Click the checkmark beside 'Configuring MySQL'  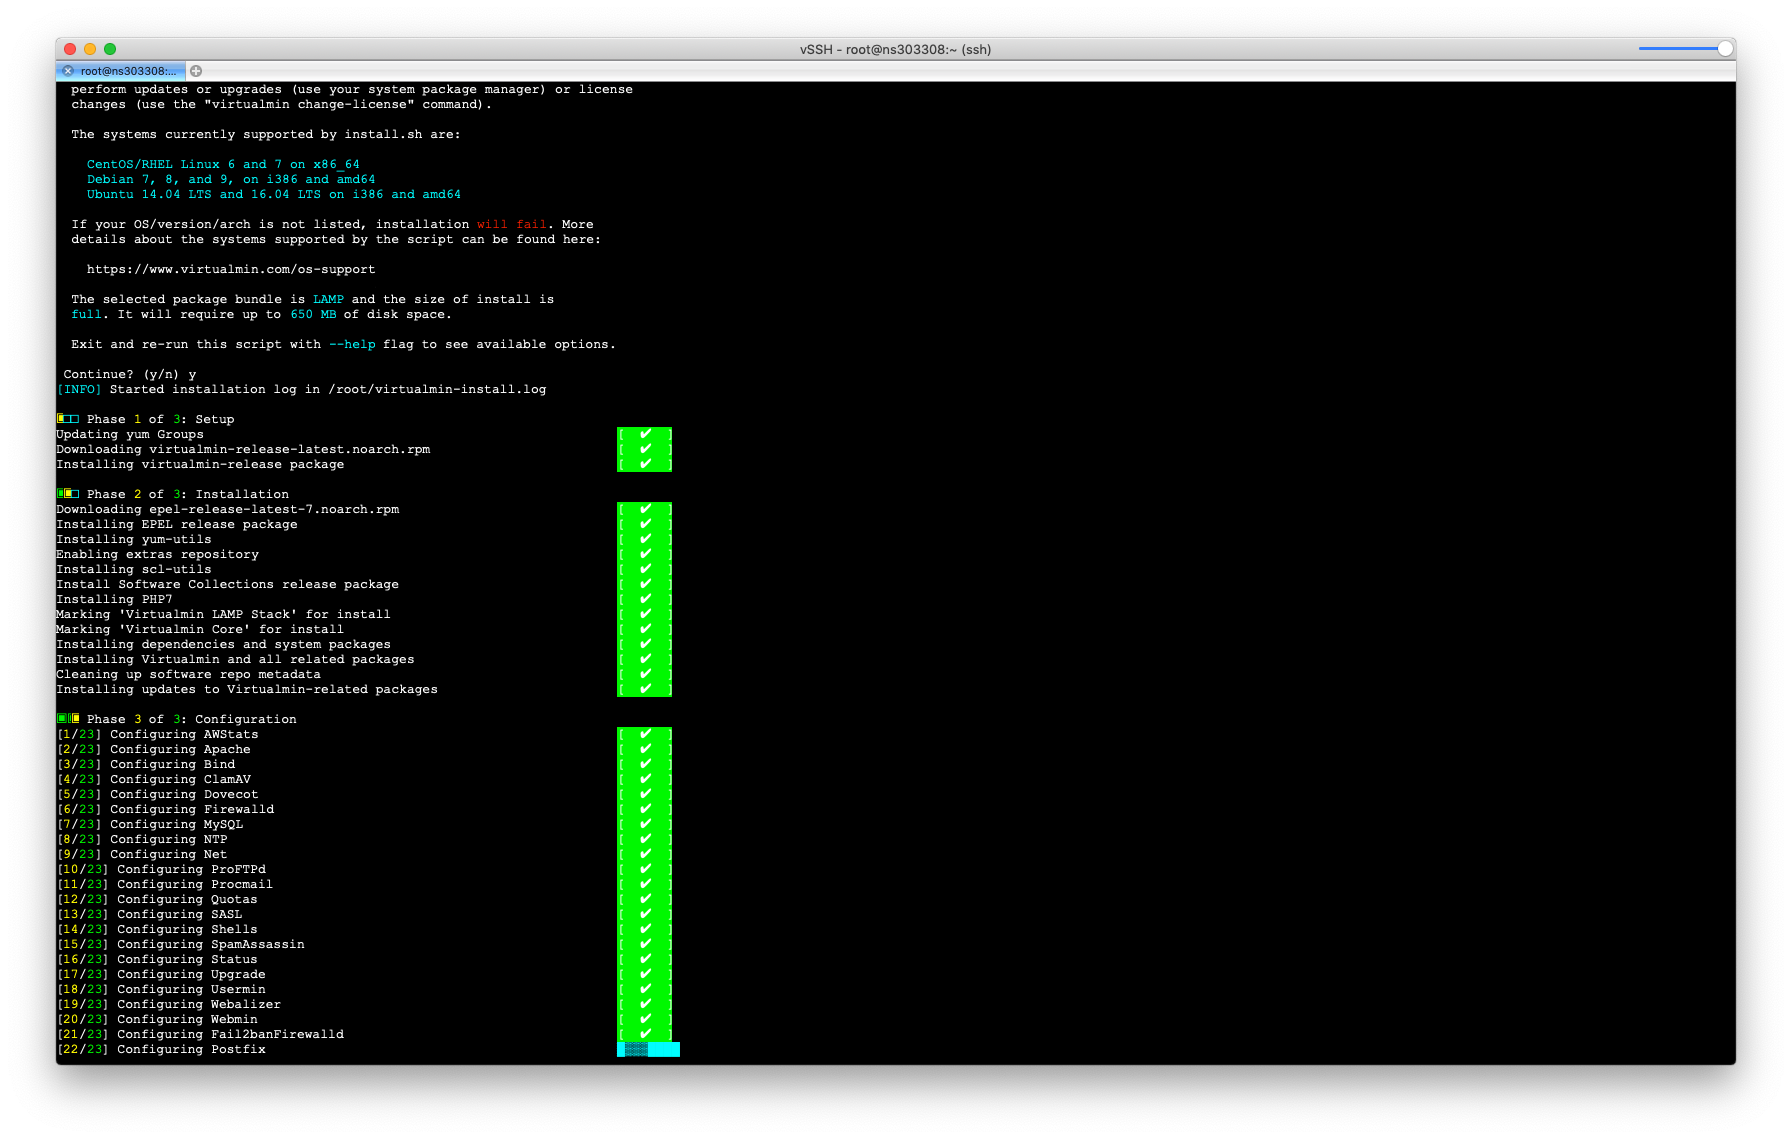[645, 824]
